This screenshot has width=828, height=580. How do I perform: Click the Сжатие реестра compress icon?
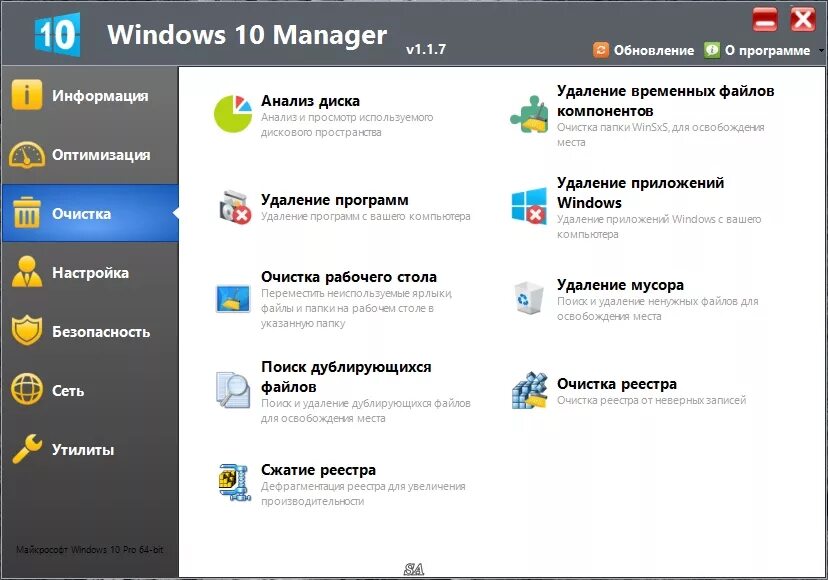[x=235, y=482]
